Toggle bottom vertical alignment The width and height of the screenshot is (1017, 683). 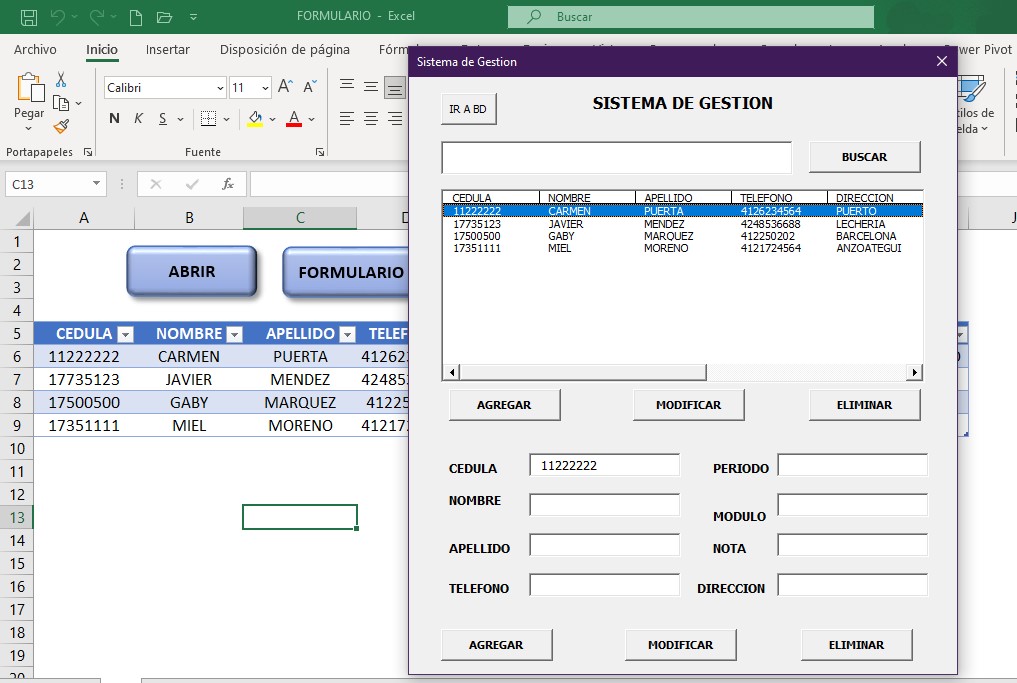[395, 87]
